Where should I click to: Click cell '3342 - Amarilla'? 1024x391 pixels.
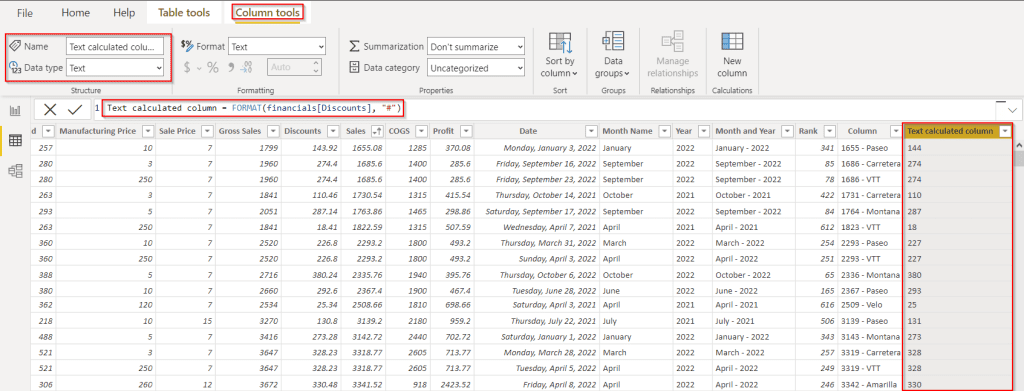(x=869, y=385)
